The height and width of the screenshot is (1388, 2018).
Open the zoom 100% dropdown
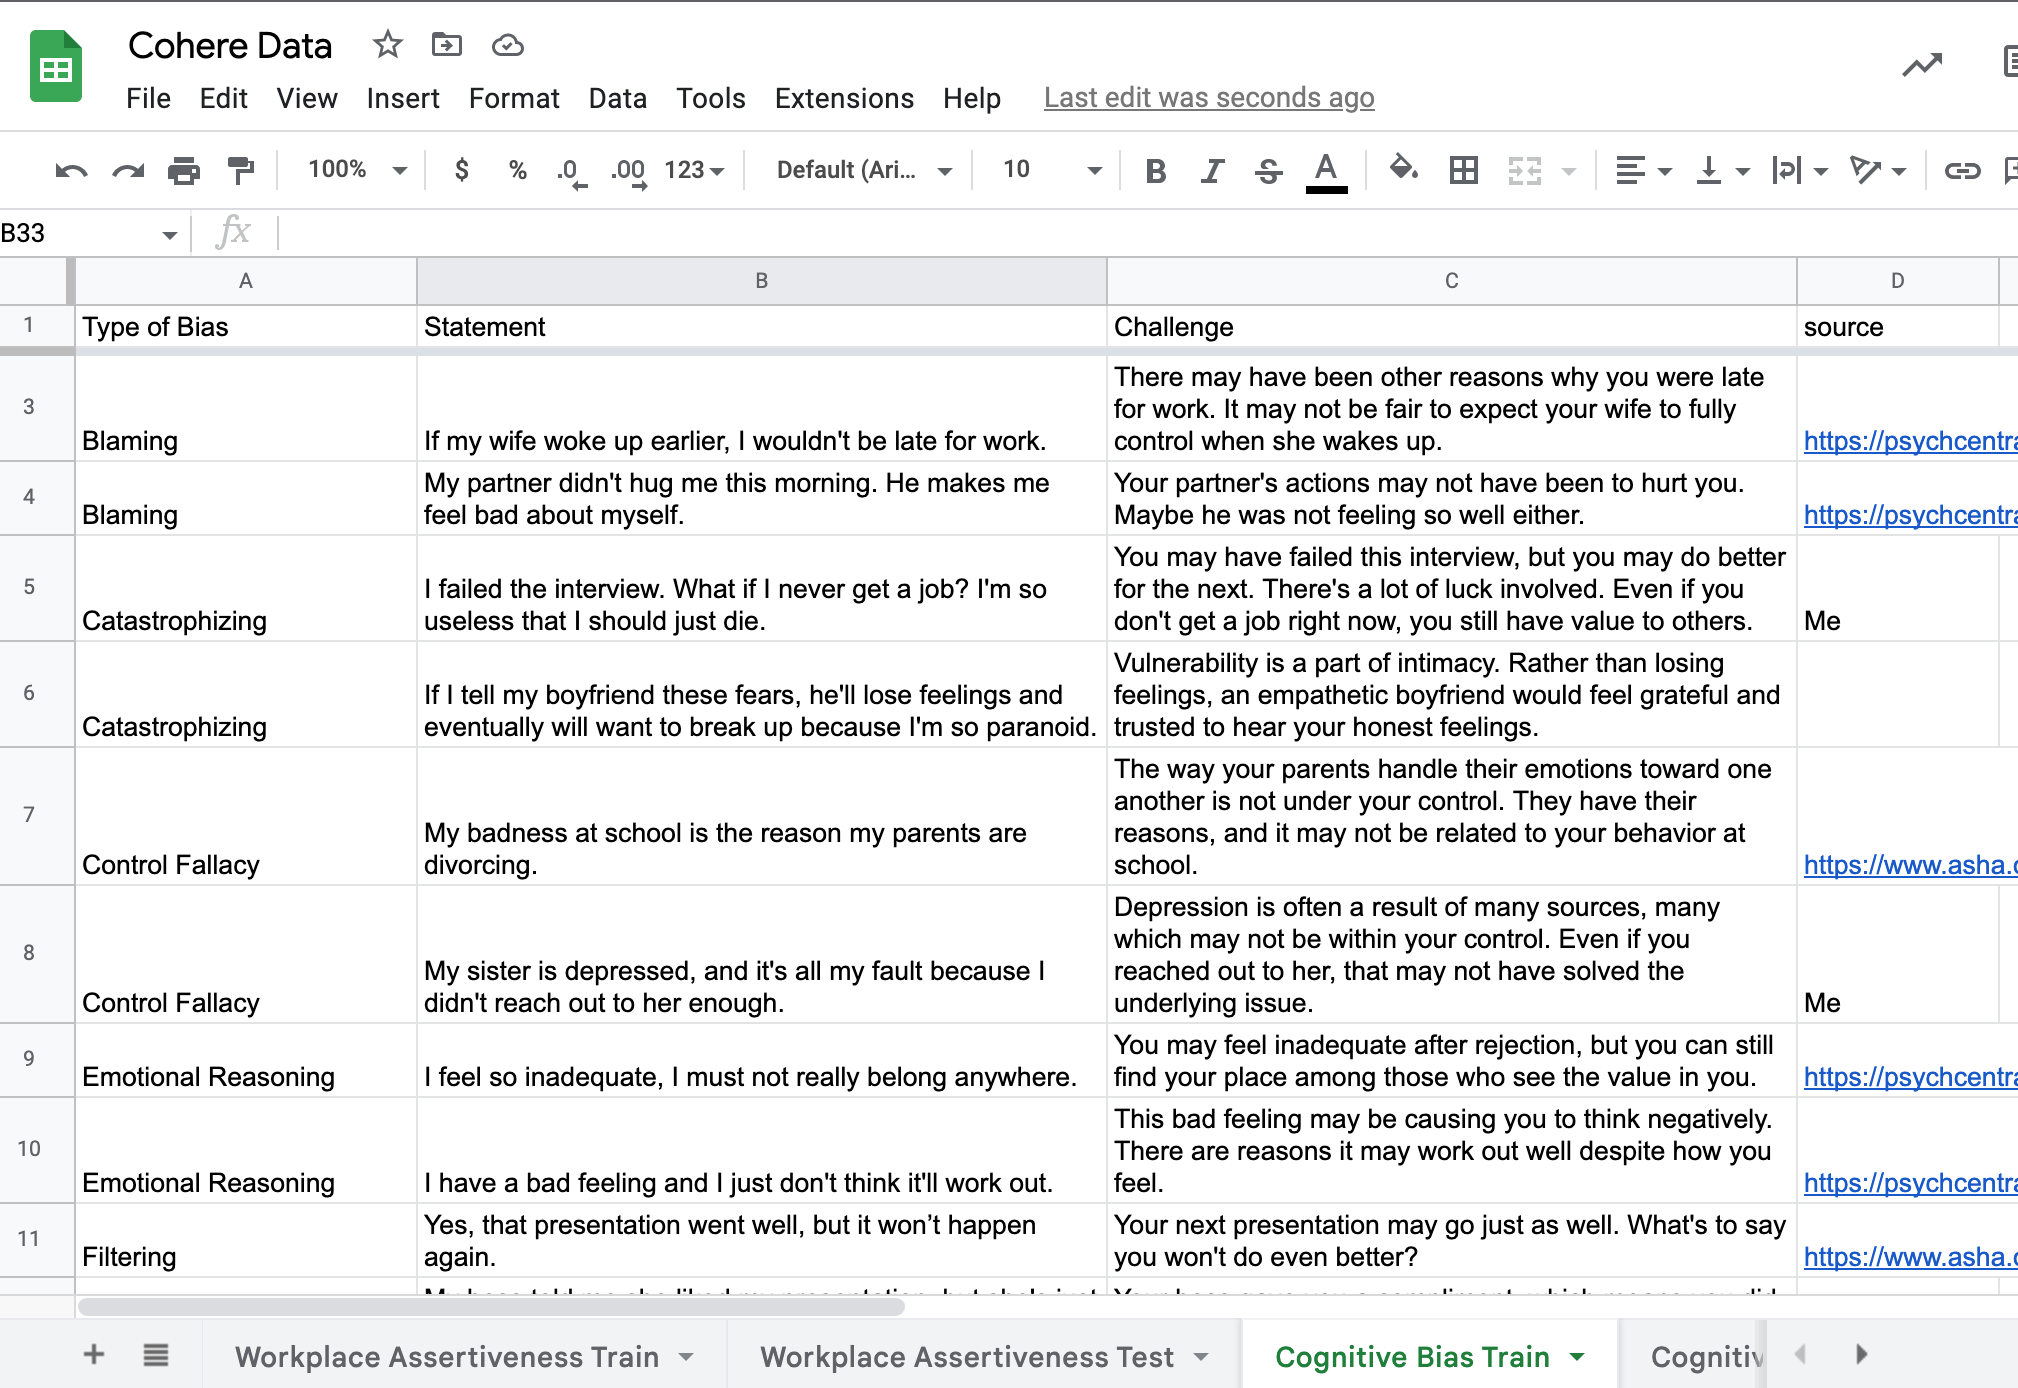click(x=356, y=170)
